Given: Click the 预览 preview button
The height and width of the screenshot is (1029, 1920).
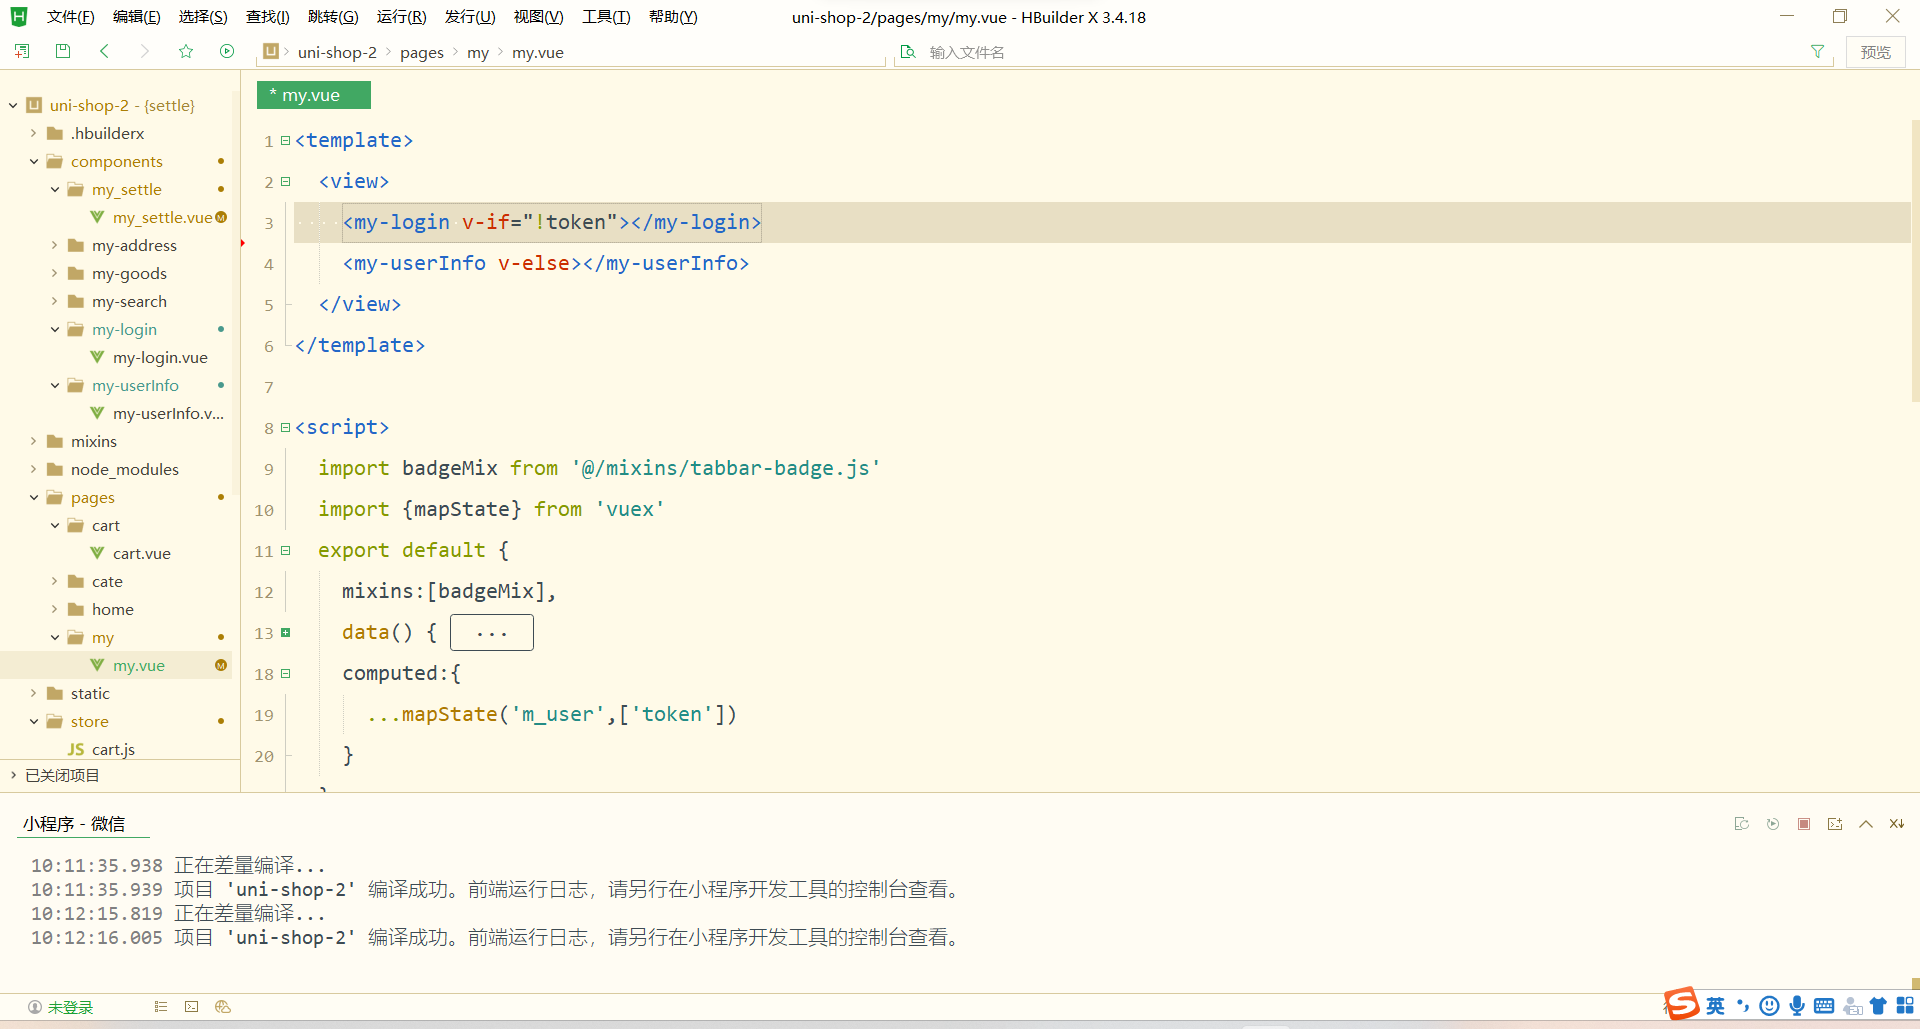Looking at the screenshot, I should (x=1876, y=51).
